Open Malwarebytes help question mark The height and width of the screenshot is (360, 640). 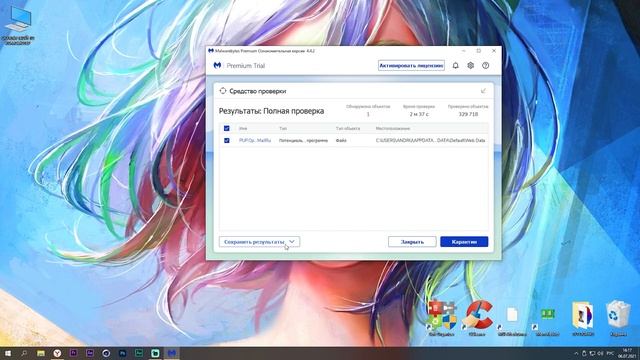pyautogui.click(x=485, y=65)
